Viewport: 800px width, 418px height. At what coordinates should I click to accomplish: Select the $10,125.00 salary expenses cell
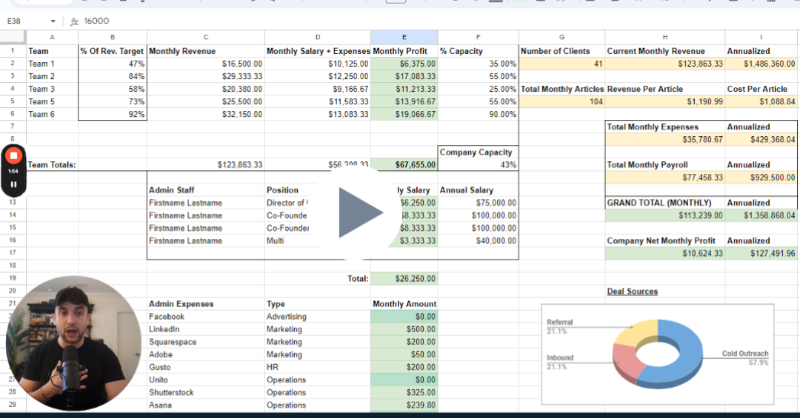[317, 64]
